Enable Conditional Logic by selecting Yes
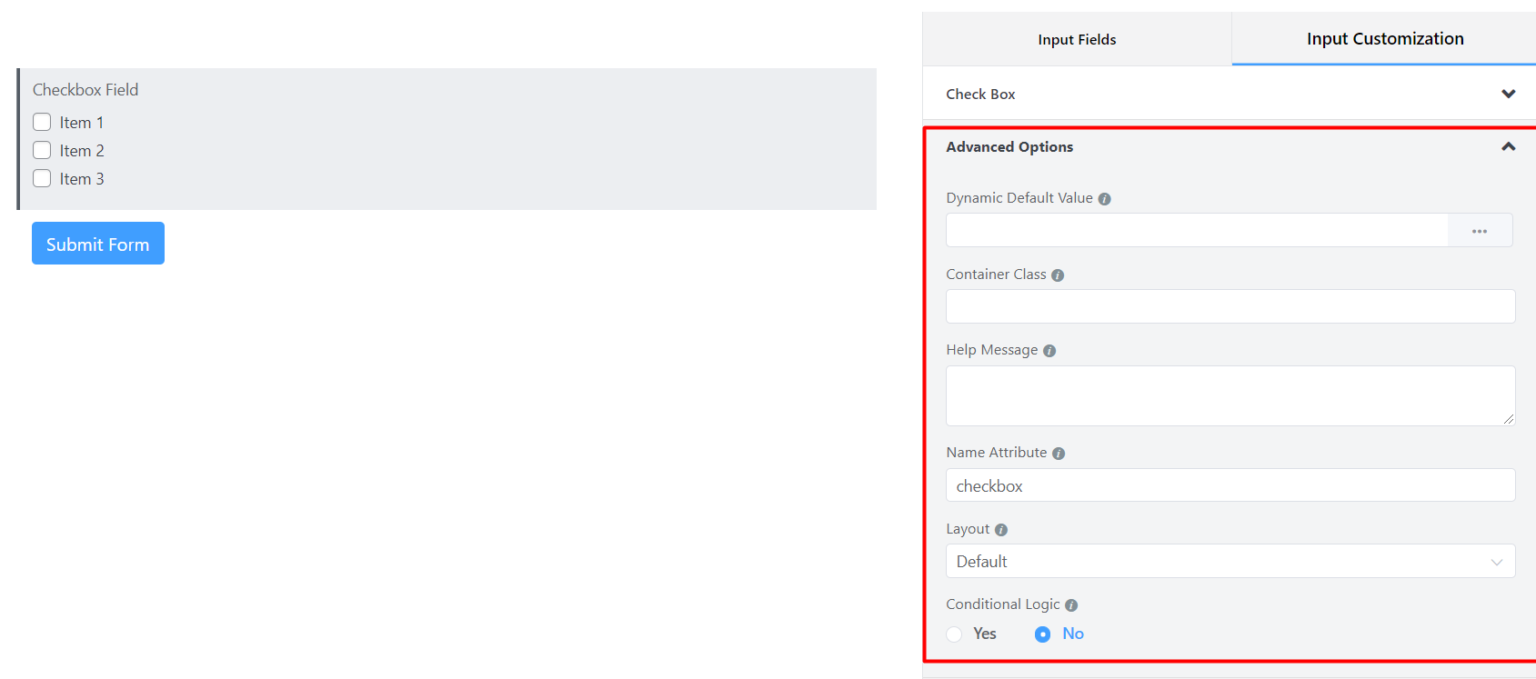This screenshot has height=679, width=1536. 953,633
